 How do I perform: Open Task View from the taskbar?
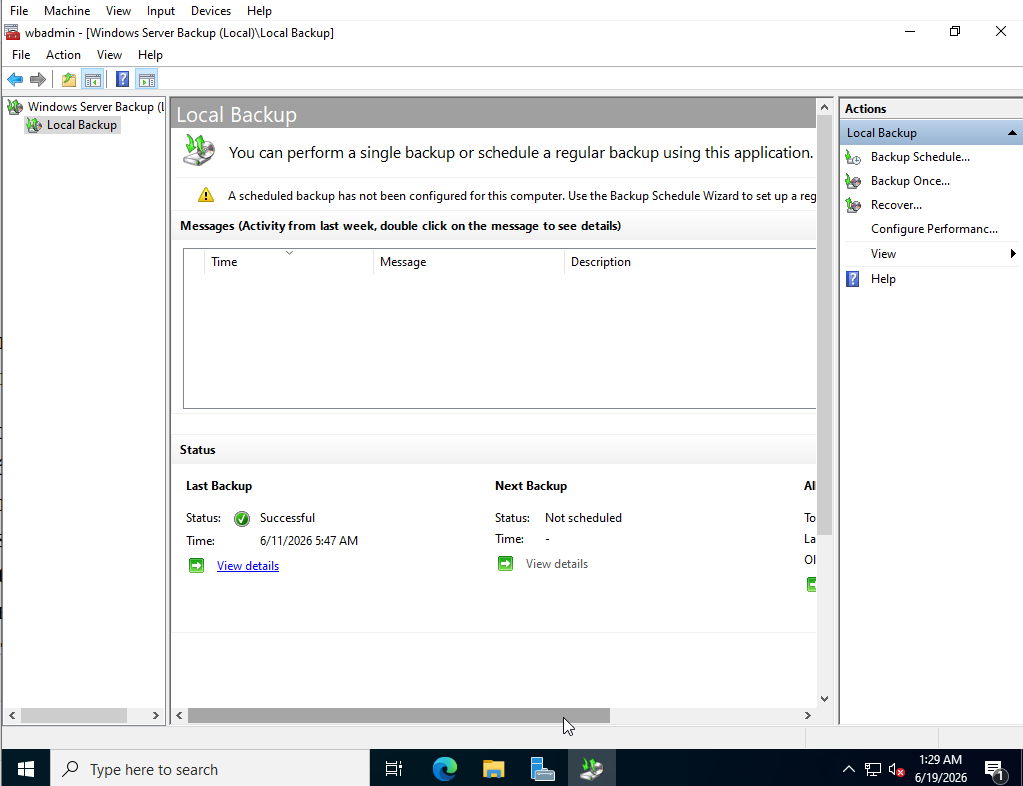tap(394, 770)
